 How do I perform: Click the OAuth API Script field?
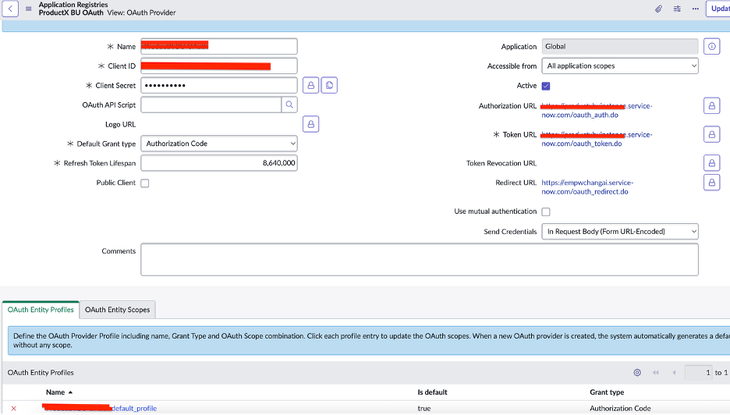(211, 105)
